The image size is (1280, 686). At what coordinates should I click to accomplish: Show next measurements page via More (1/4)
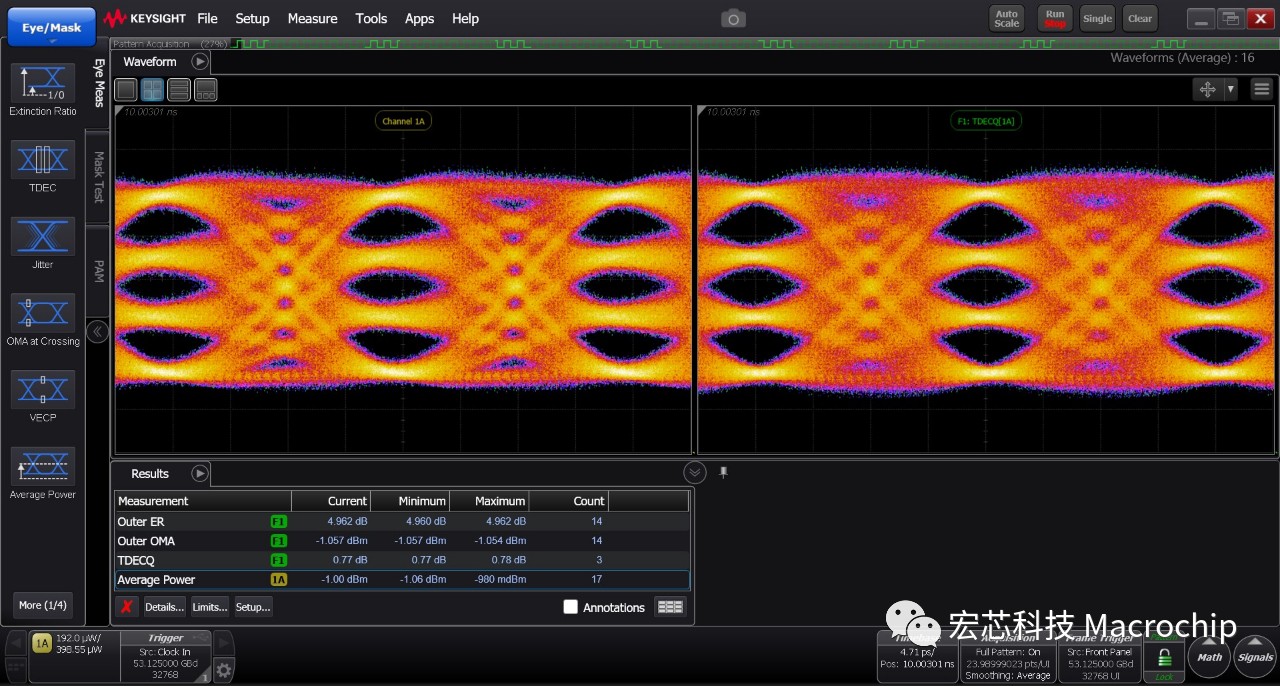(x=43, y=605)
